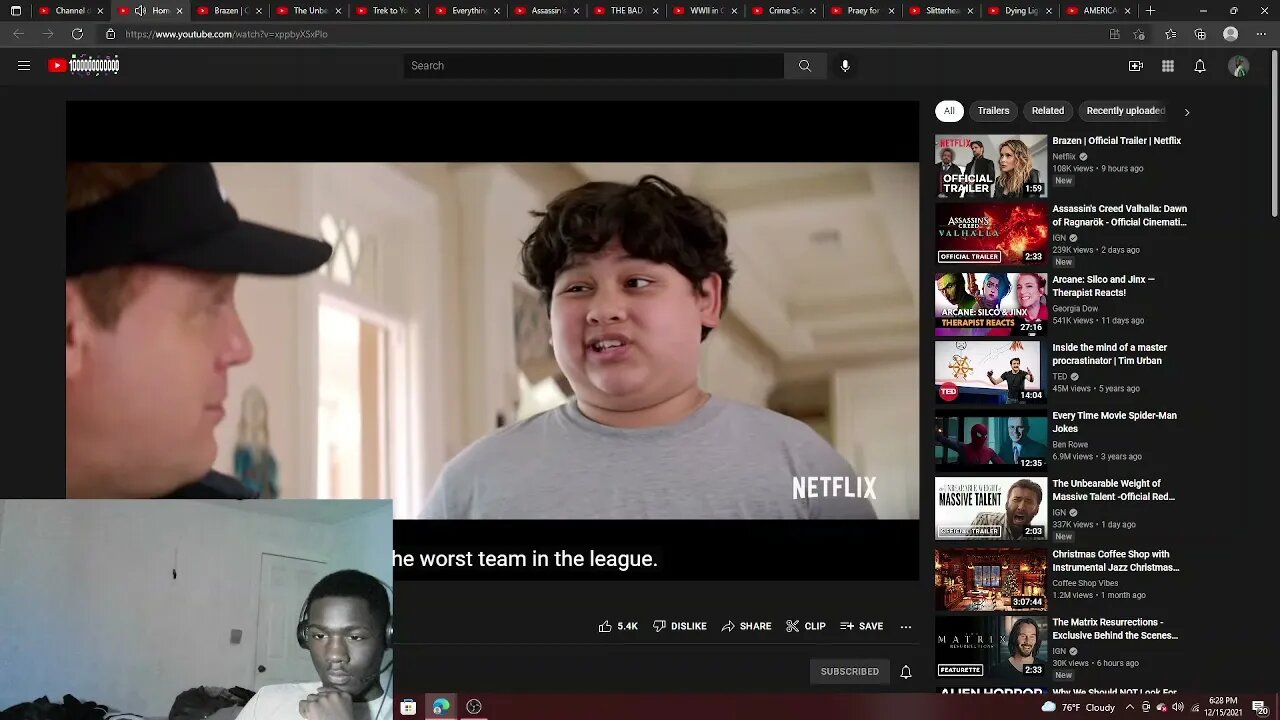1280x720 pixels.
Task: Start voice search with the microphone icon
Action: (845, 66)
